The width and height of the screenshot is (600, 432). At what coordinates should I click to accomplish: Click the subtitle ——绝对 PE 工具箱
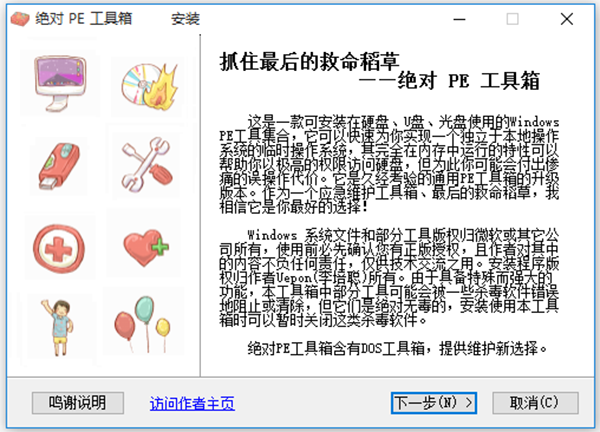click(x=450, y=81)
